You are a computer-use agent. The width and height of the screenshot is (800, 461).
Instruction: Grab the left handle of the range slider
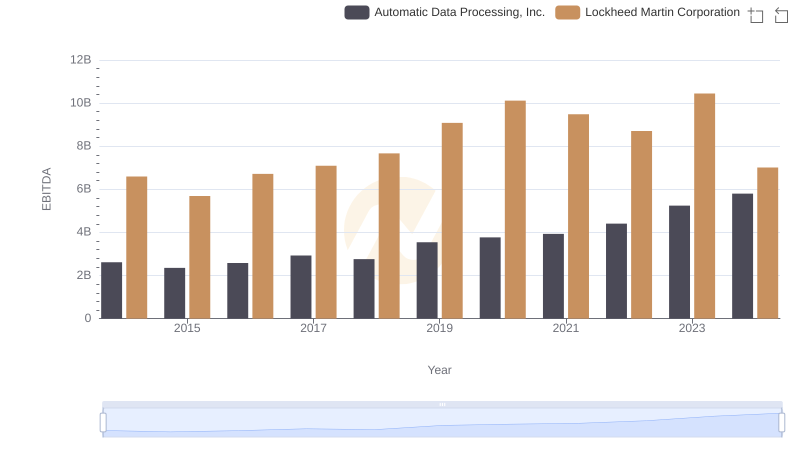tap(103, 423)
